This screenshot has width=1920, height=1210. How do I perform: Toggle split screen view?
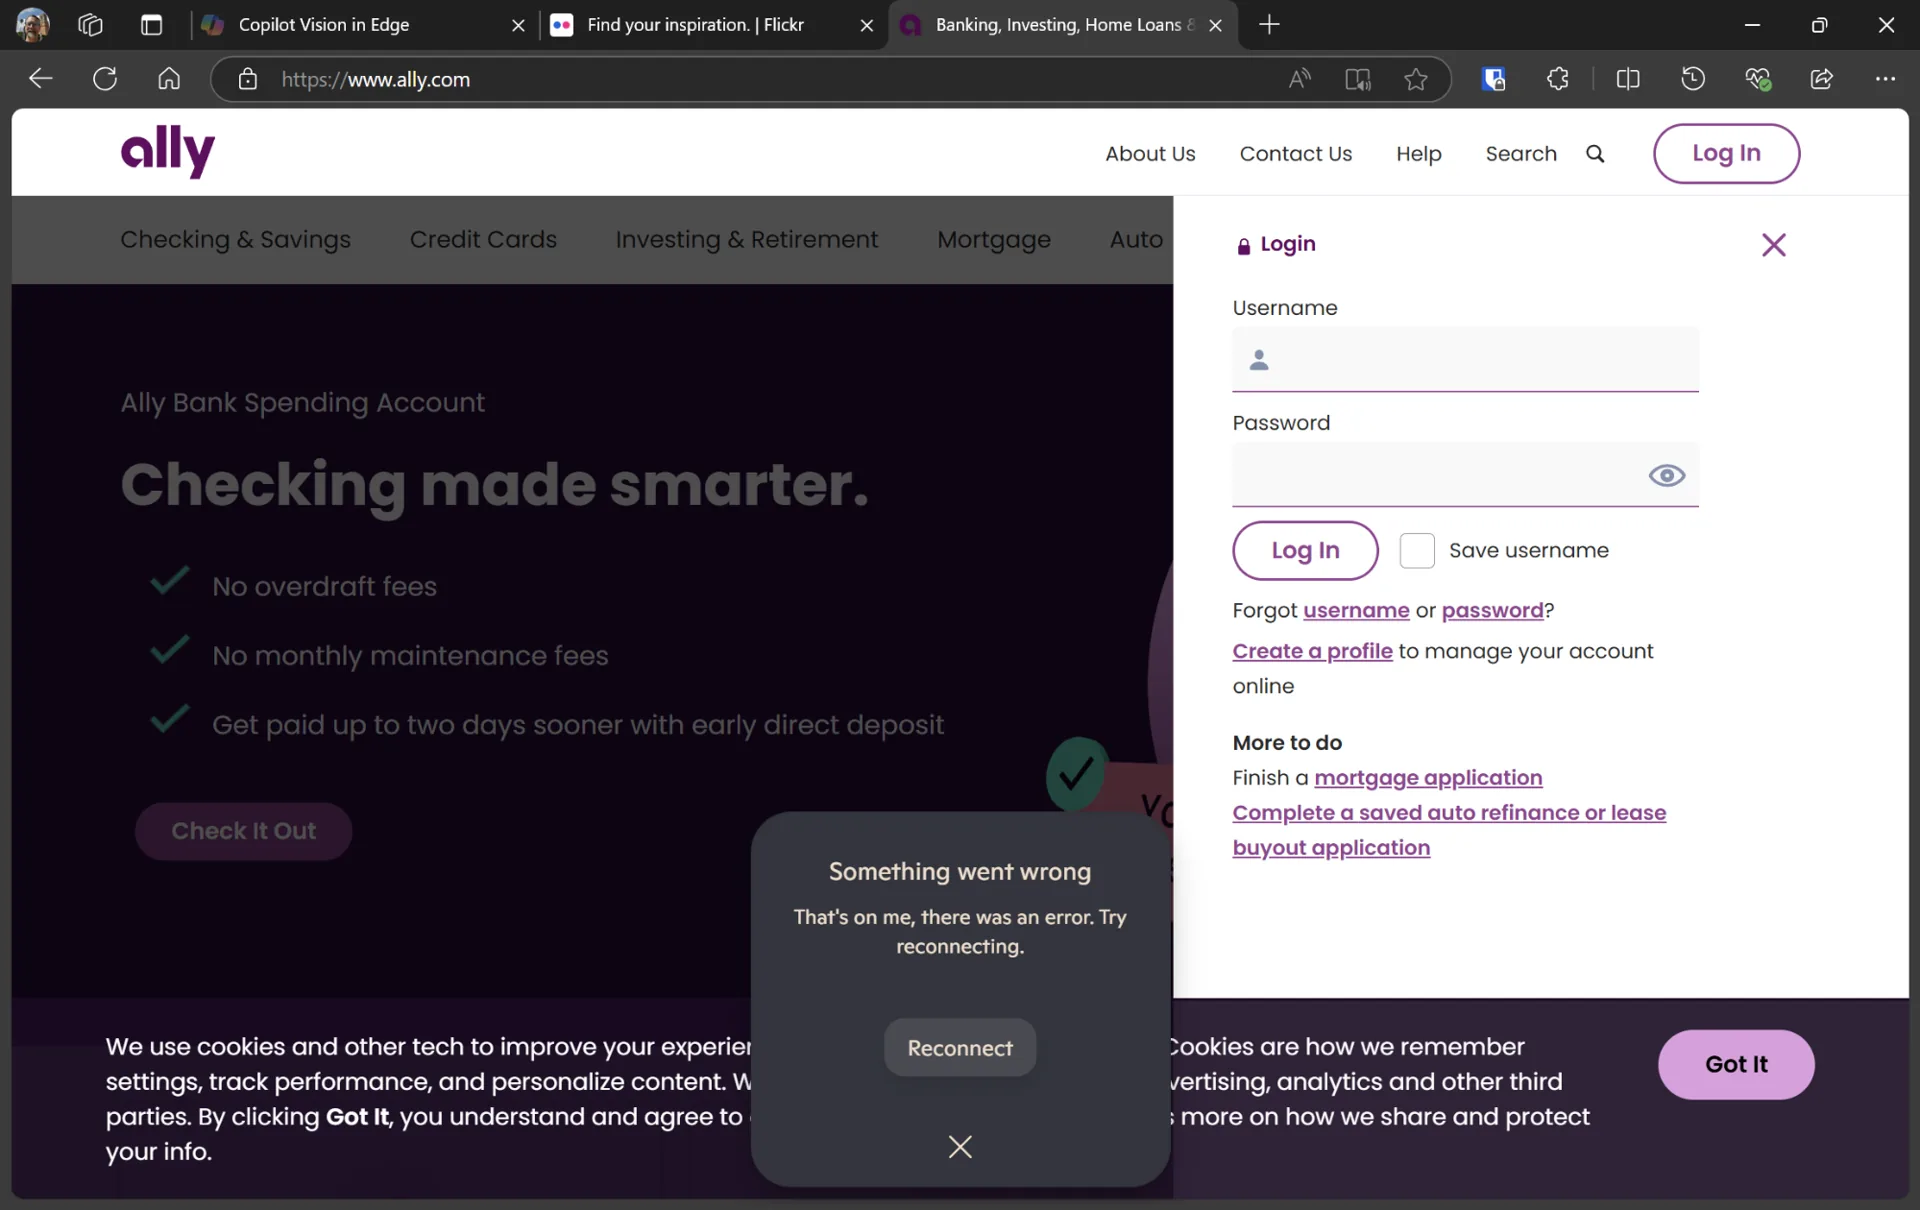(x=1628, y=79)
